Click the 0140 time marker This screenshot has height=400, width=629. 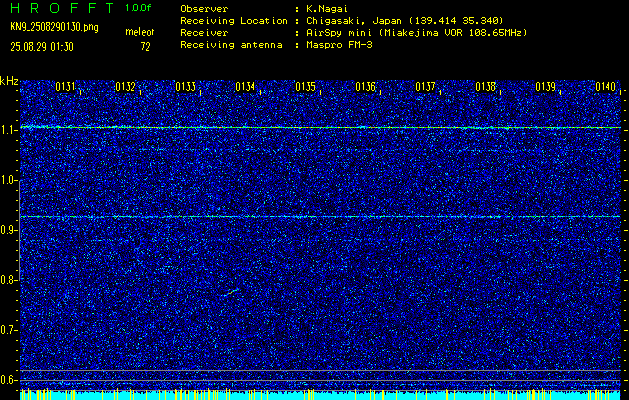pyautogui.click(x=605, y=87)
